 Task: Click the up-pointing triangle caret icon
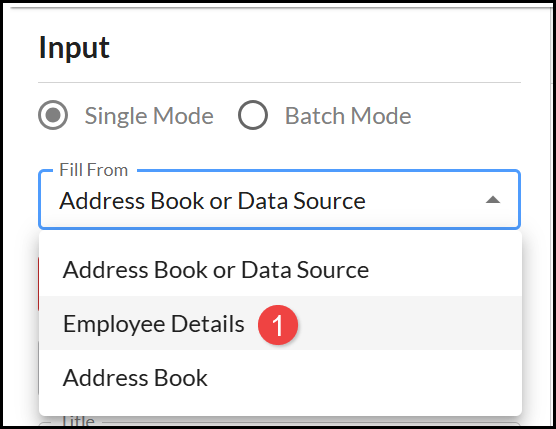[493, 200]
